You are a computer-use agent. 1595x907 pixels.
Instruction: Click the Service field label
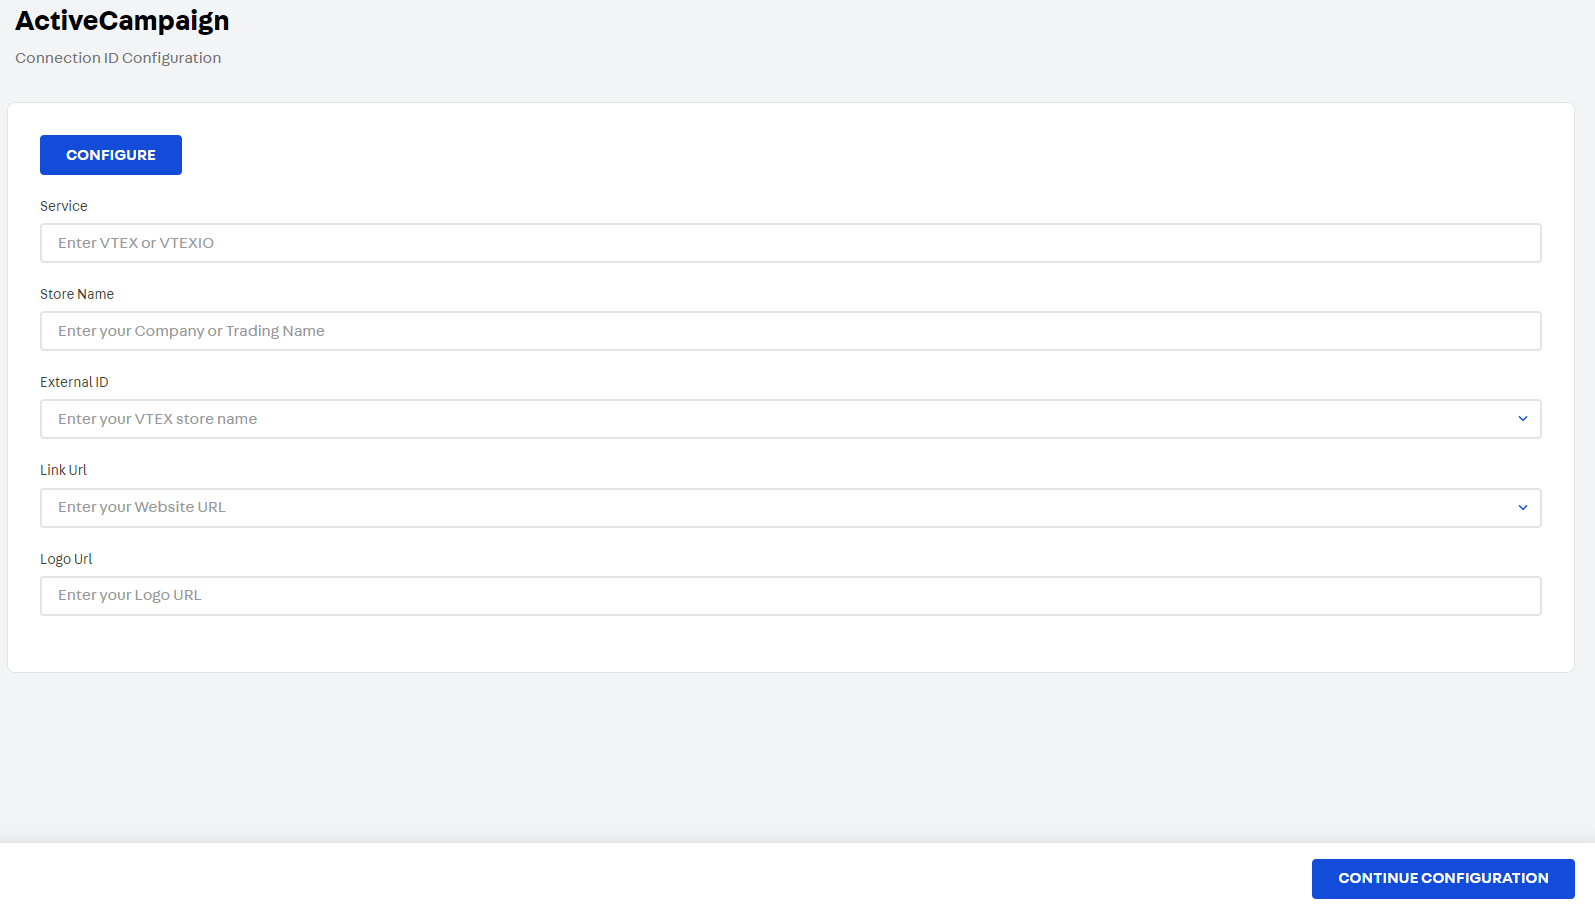[x=64, y=206]
